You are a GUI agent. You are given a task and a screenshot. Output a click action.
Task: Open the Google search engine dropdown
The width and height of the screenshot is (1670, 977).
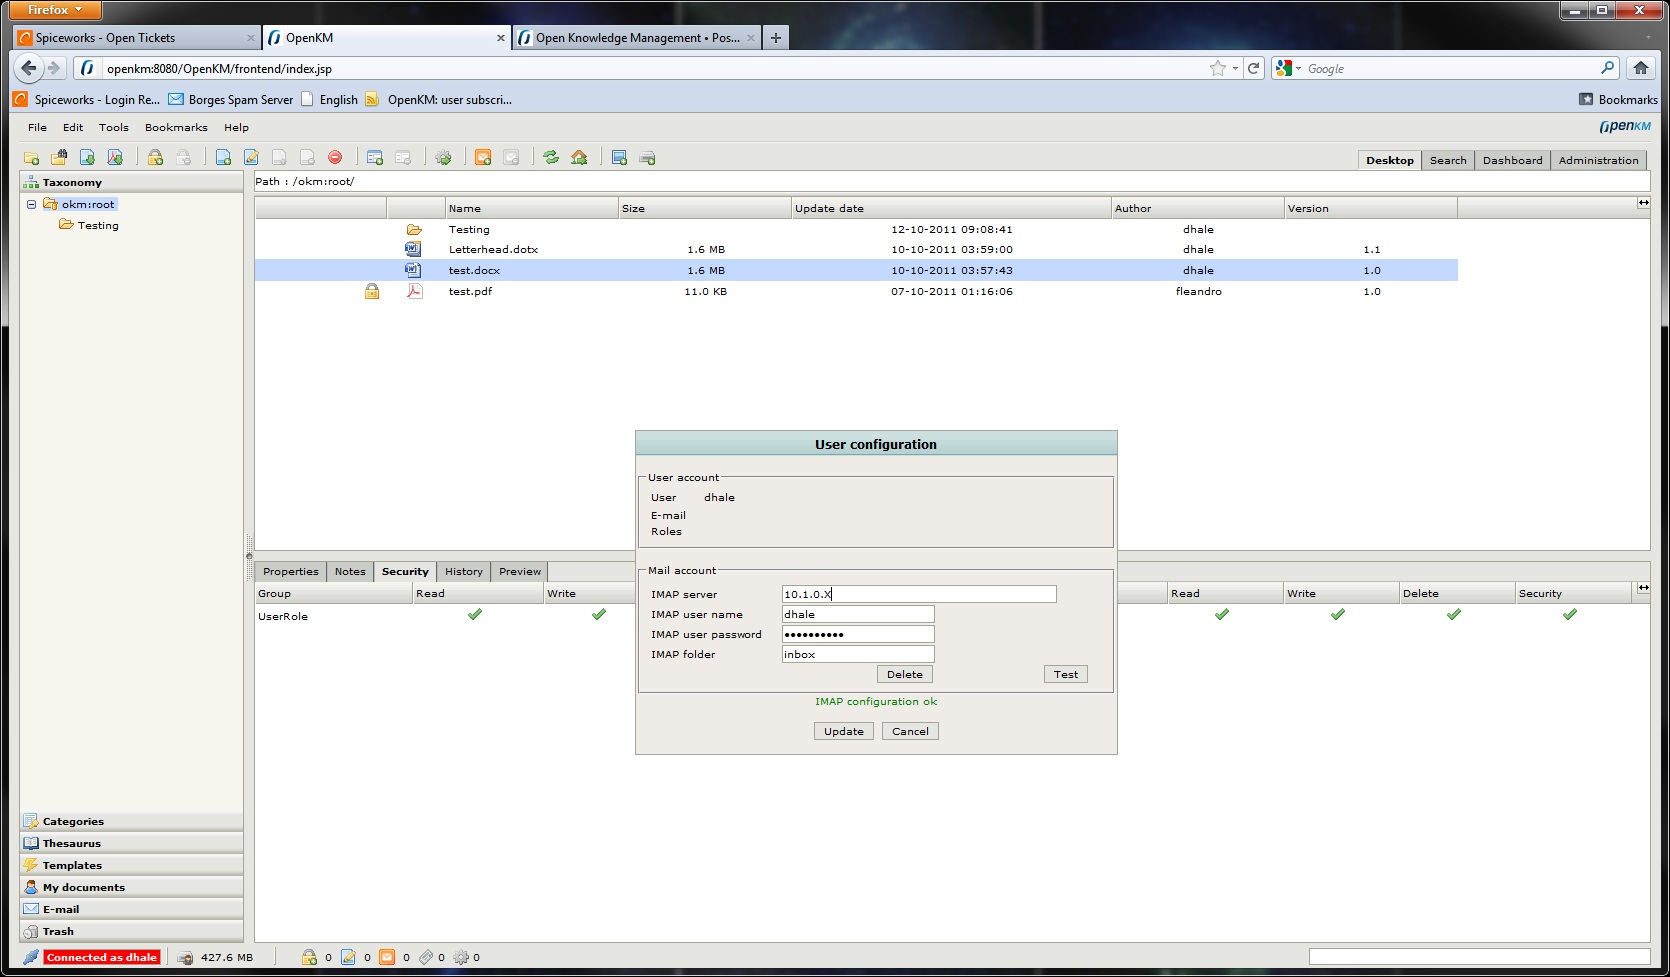[1290, 69]
